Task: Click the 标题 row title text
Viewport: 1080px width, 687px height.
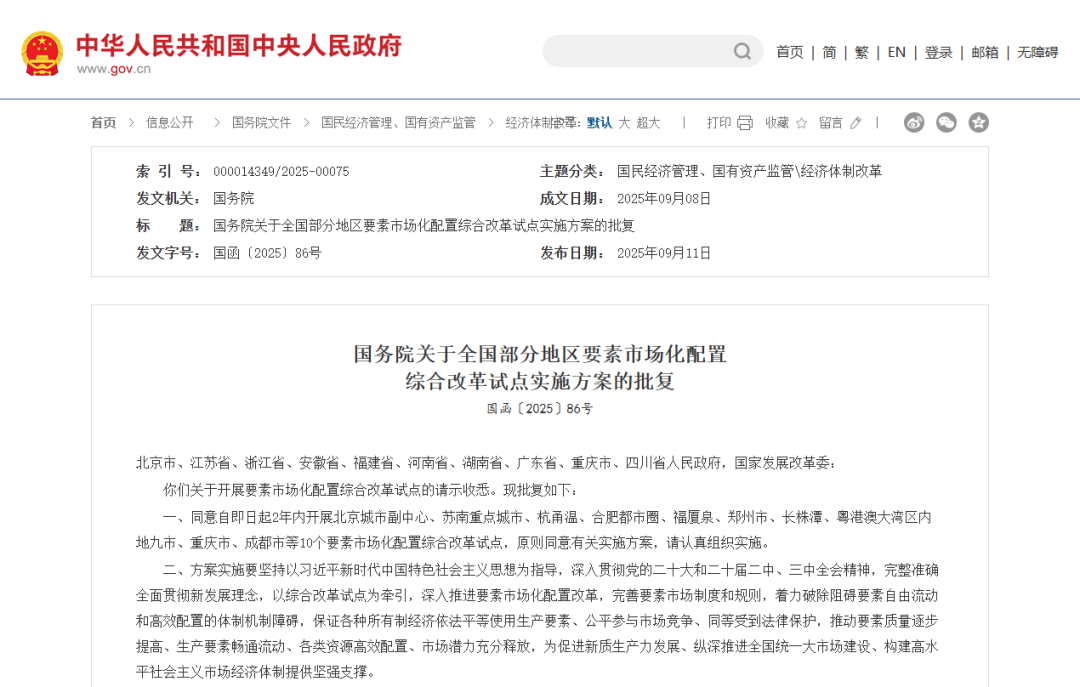Action: [x=424, y=225]
